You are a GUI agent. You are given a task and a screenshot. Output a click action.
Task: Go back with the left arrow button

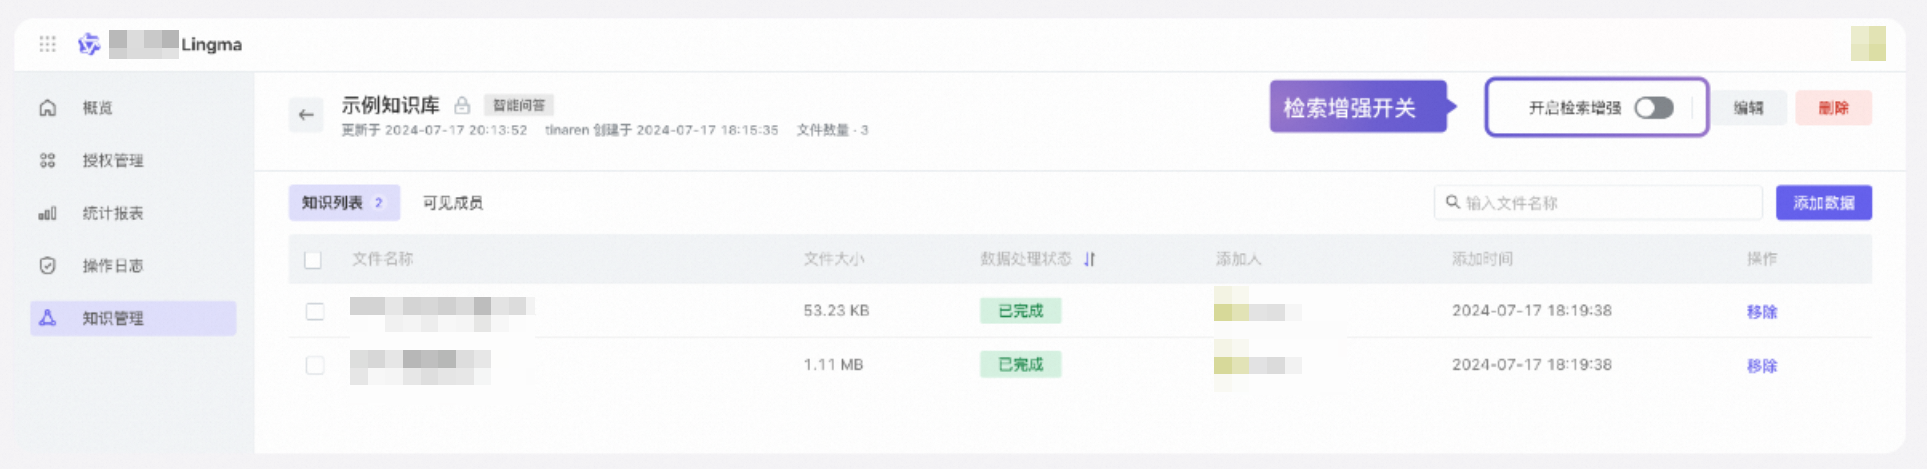click(x=306, y=115)
